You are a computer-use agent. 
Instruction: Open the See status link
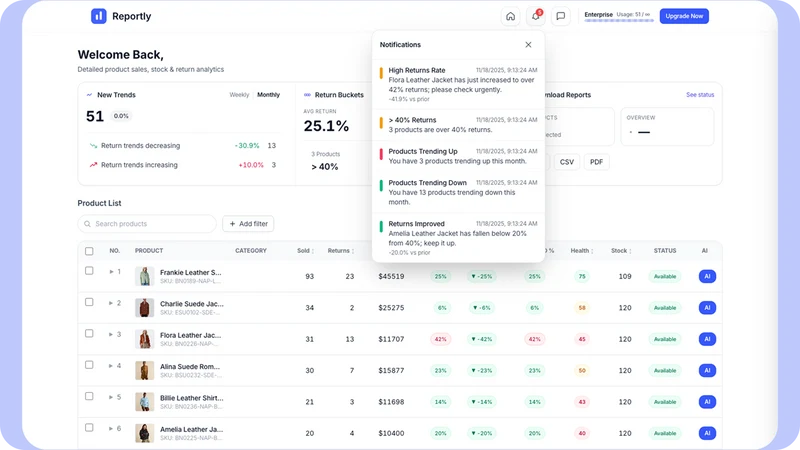[x=700, y=95]
